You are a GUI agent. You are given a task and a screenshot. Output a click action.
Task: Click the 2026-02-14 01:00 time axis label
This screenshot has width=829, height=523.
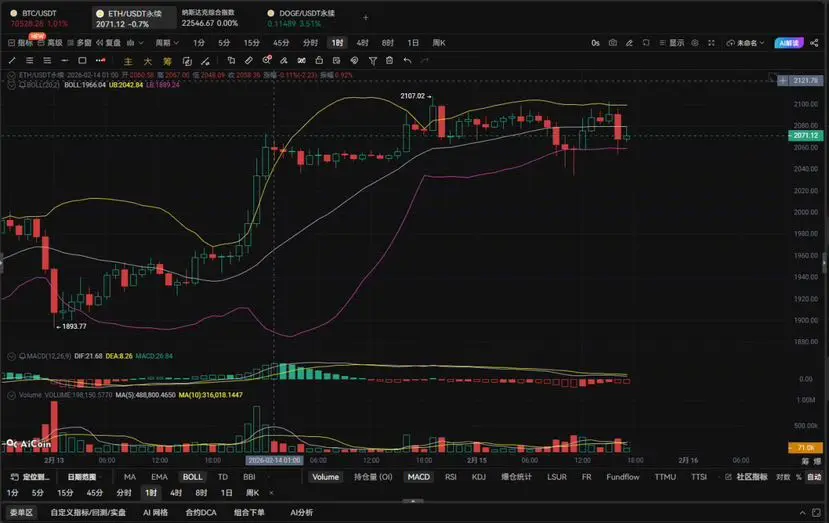(x=274, y=461)
